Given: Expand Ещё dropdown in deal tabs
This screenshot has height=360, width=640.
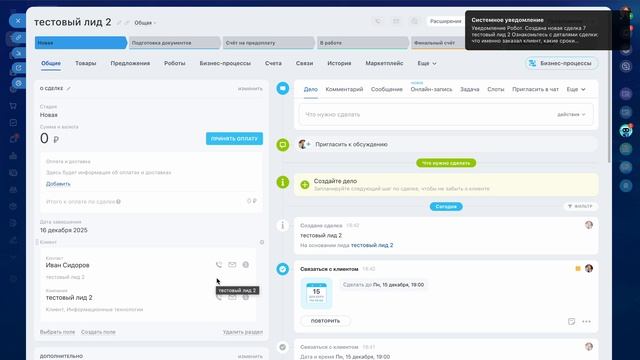Looking at the screenshot, I should point(427,63).
